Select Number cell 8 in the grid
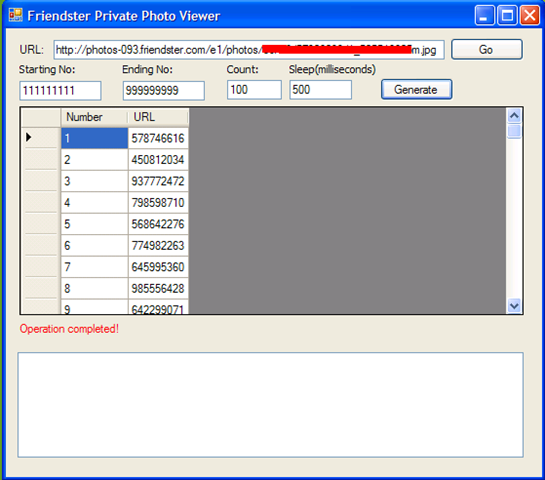 [x=95, y=288]
